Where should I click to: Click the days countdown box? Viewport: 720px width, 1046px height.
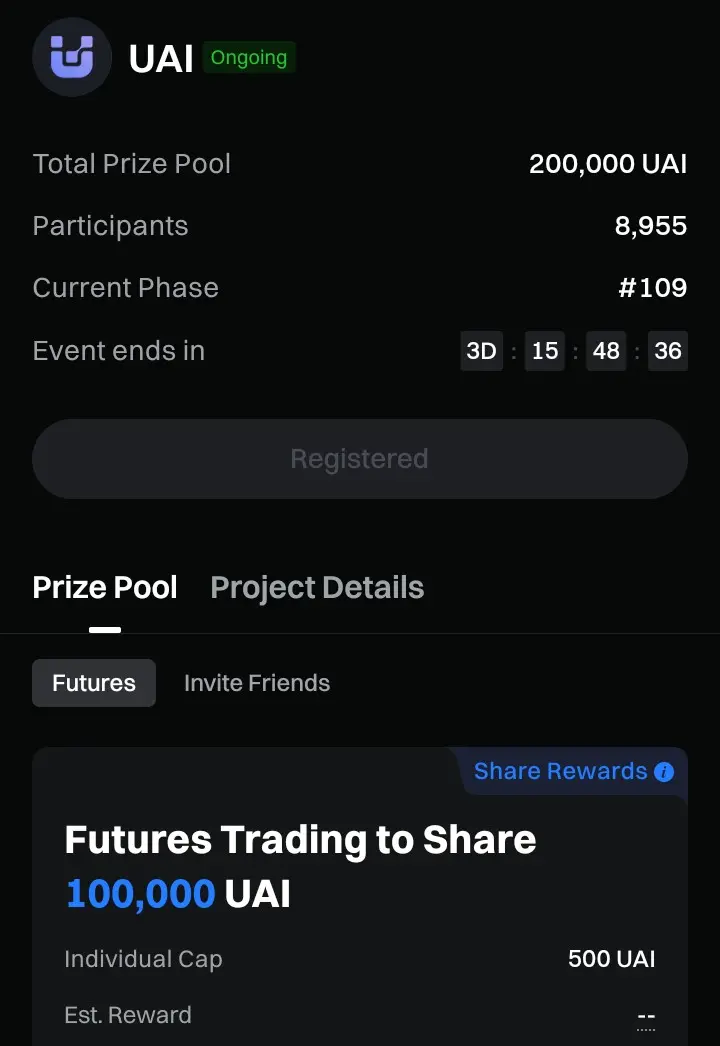[482, 351]
